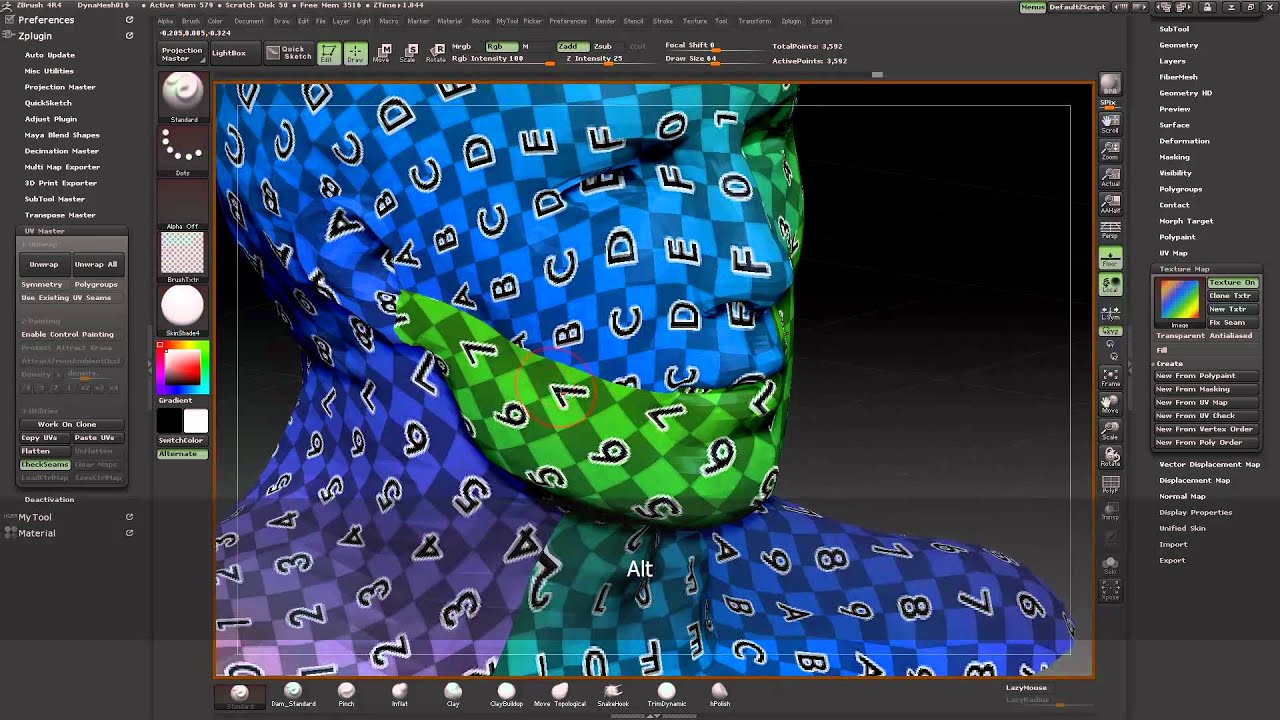Select the SnakeHook brush at bottom
This screenshot has width=1280, height=720.
613,695
